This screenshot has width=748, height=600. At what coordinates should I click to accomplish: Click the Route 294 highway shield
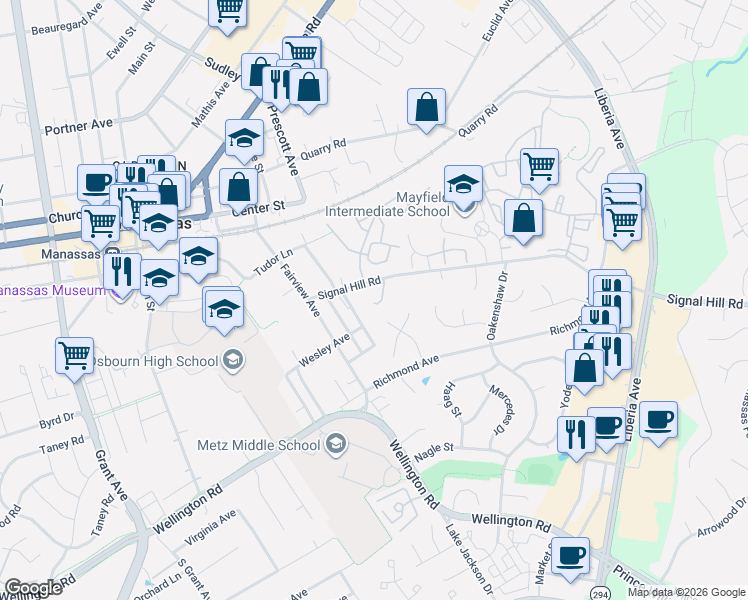coord(599,594)
